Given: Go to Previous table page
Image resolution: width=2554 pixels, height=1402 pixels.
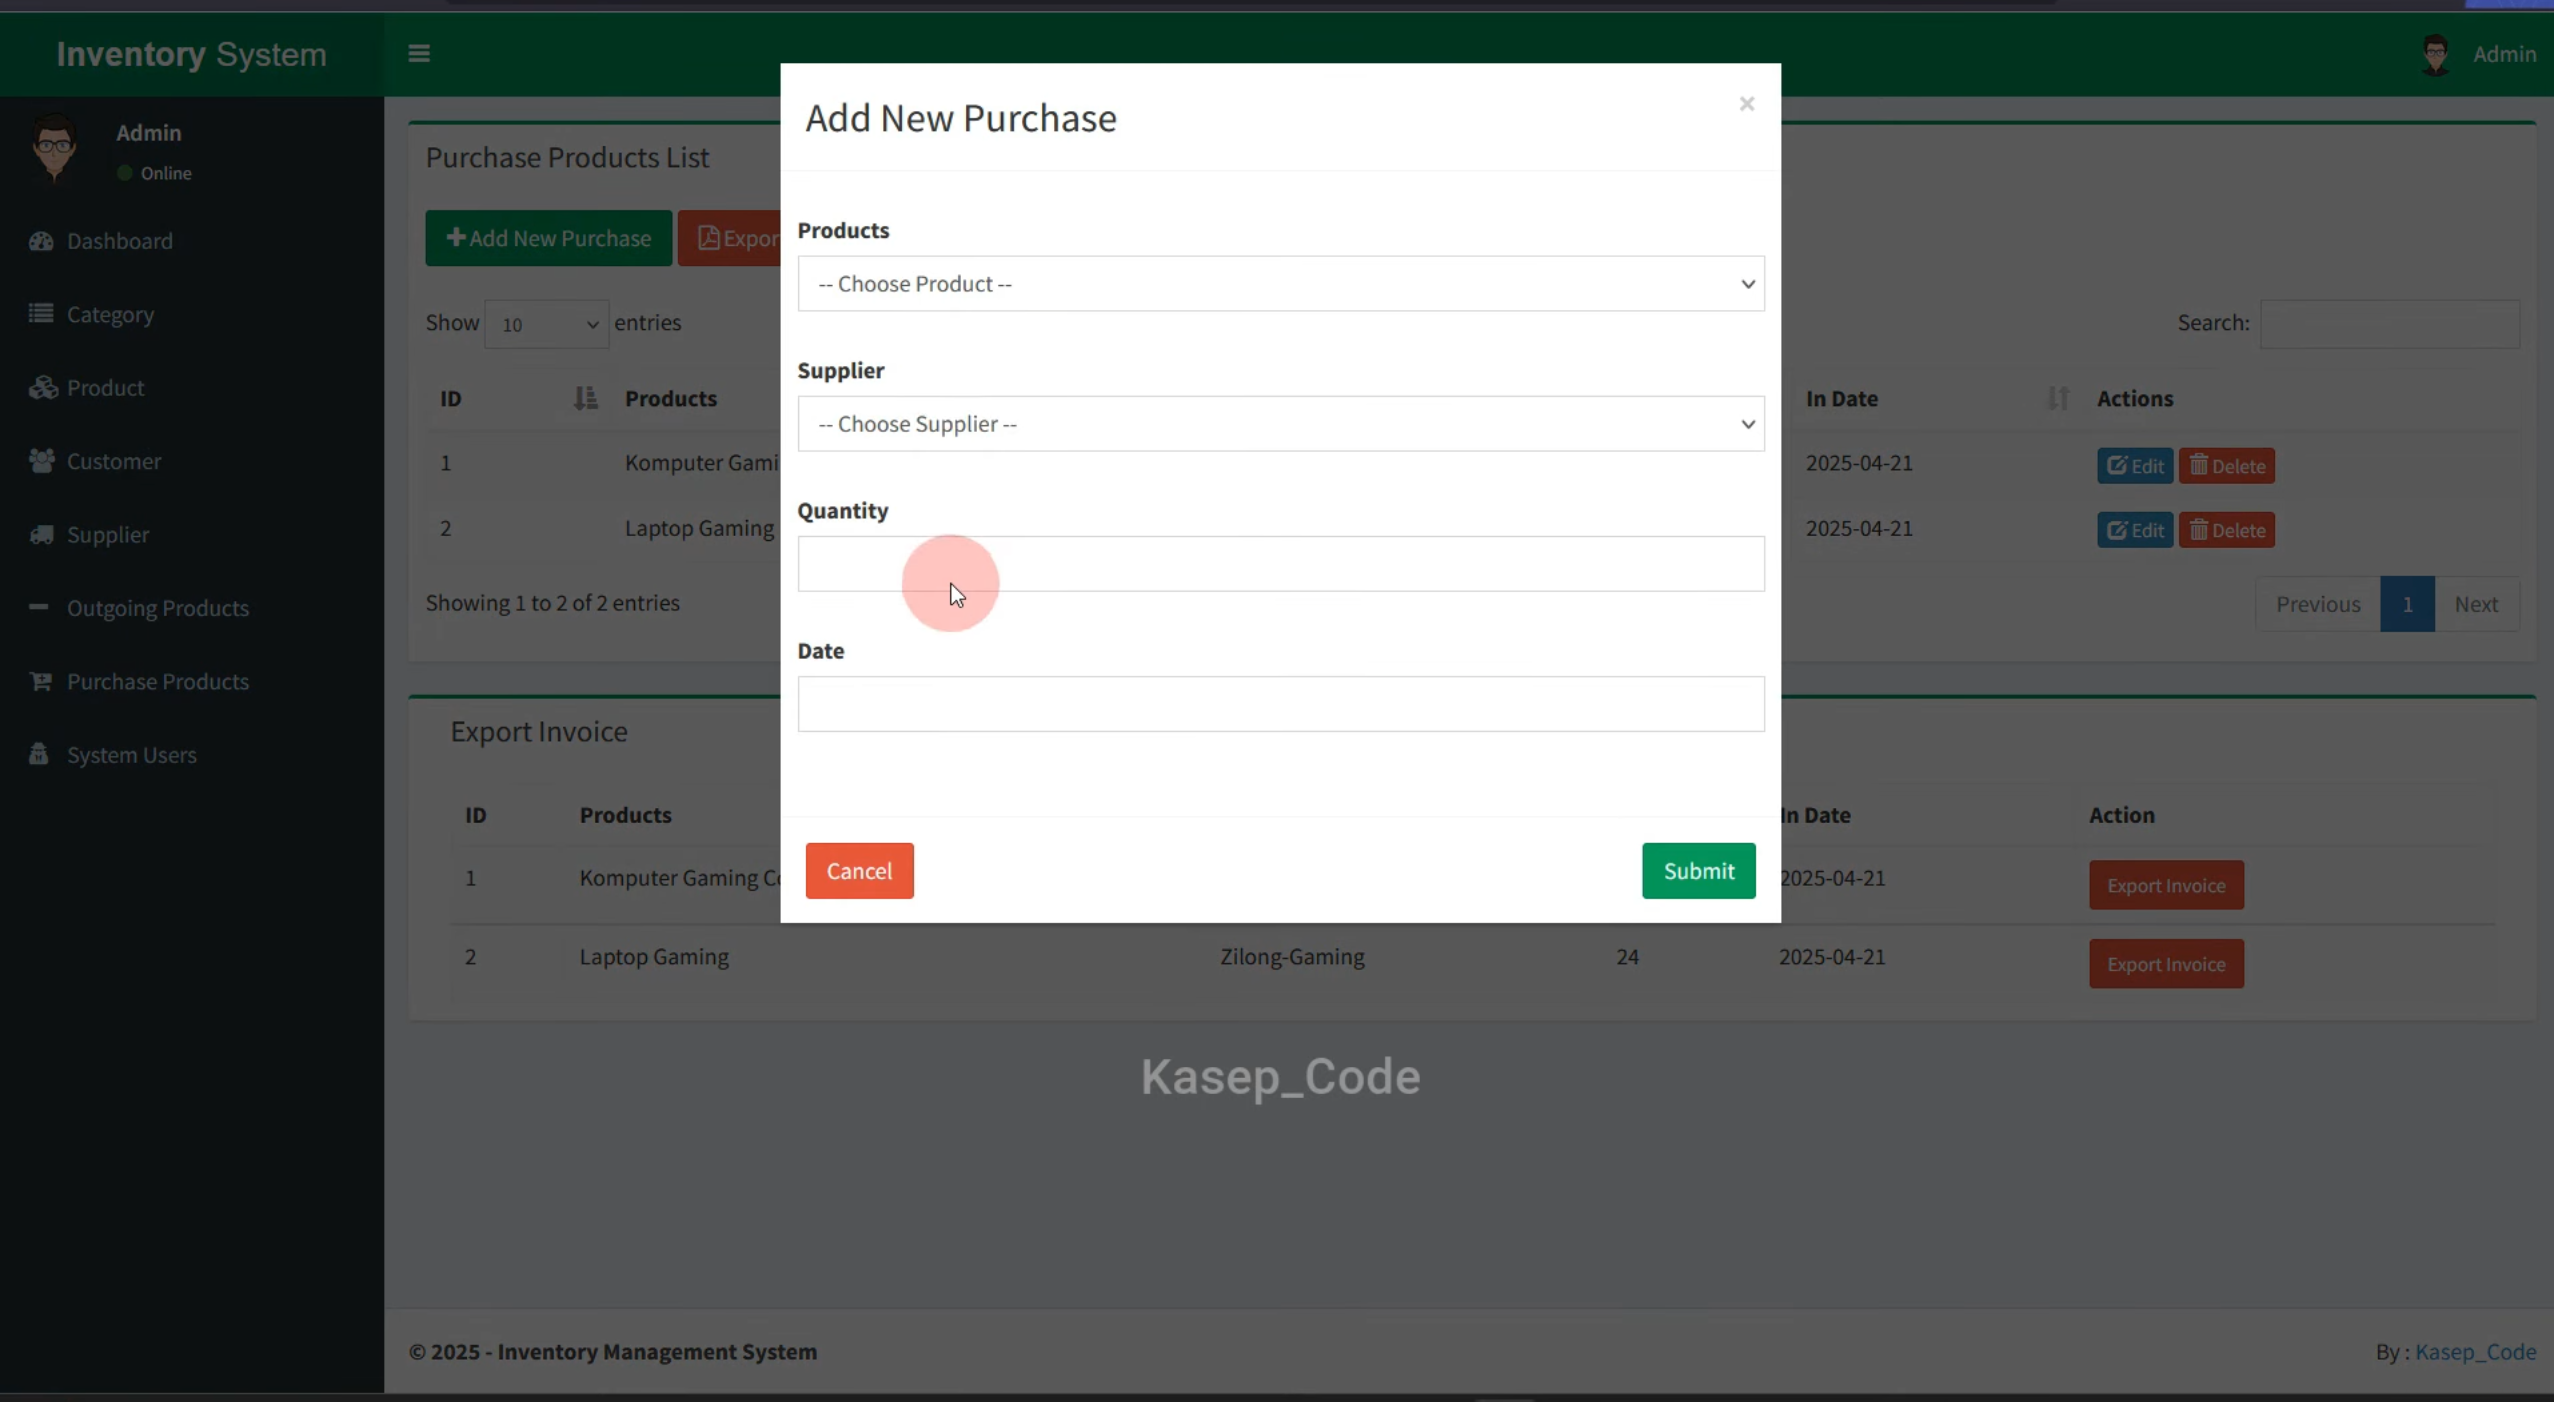Looking at the screenshot, I should (2317, 604).
